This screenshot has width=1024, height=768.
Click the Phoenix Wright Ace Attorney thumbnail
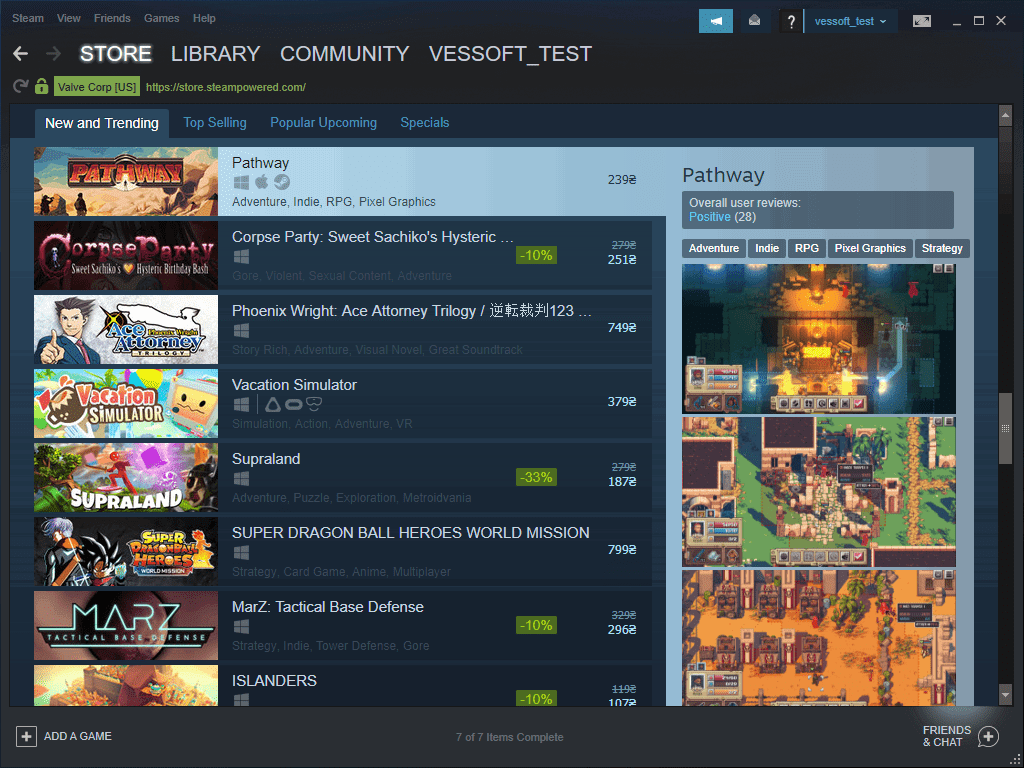coord(126,329)
